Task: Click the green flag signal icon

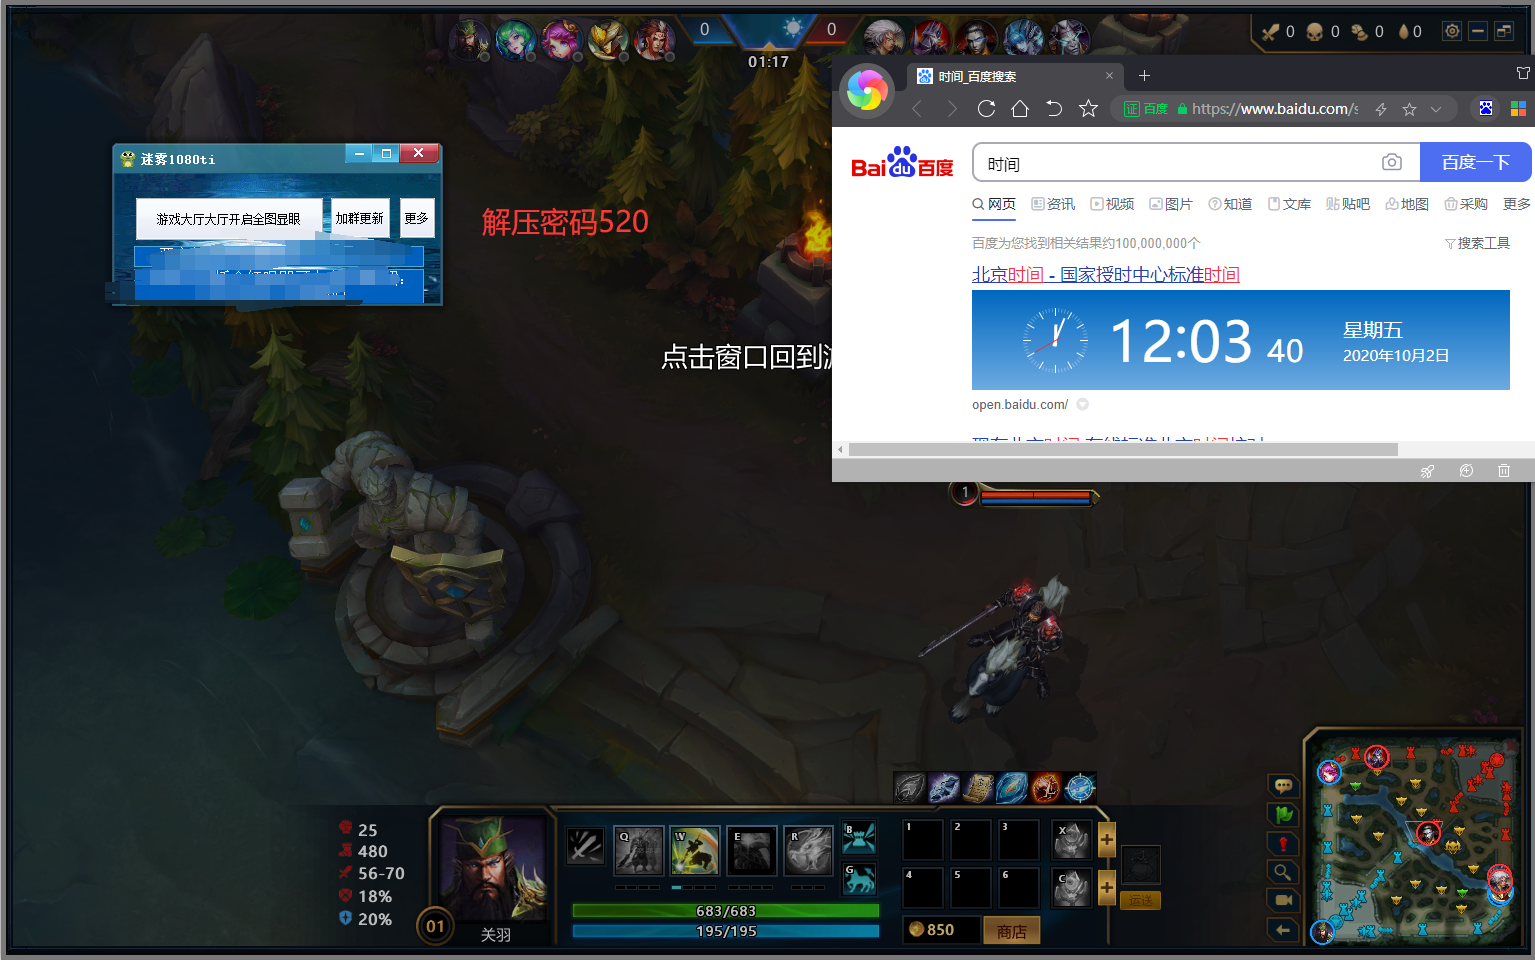Action: 1283,815
